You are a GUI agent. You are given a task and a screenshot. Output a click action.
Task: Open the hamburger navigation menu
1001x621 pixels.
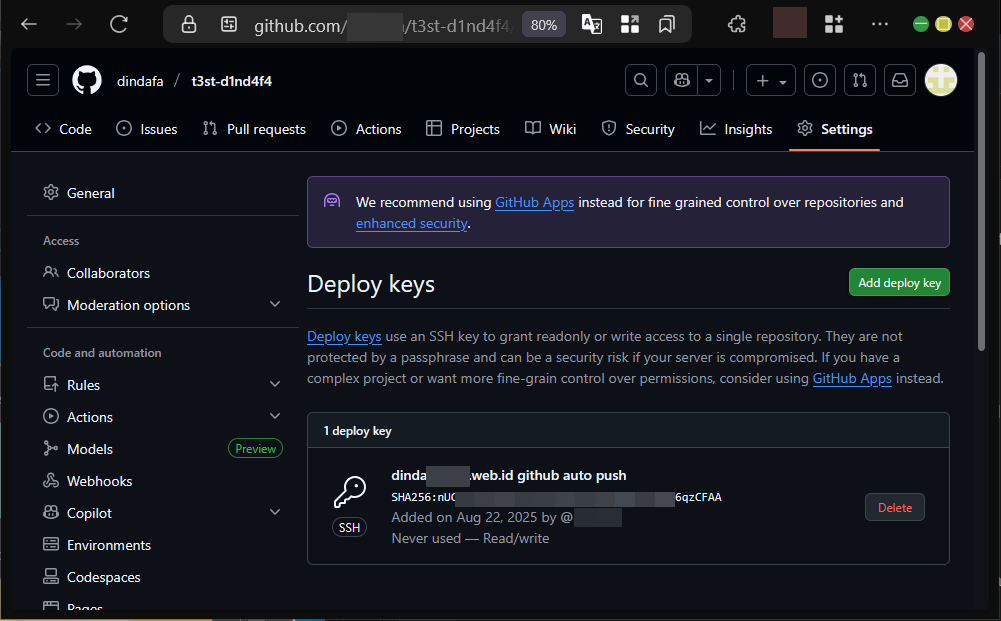(43, 81)
